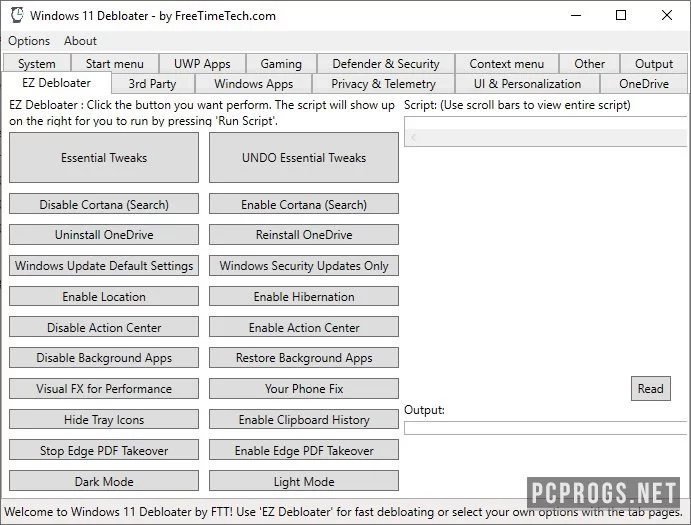Apply Visual FX for Performance

[104, 388]
